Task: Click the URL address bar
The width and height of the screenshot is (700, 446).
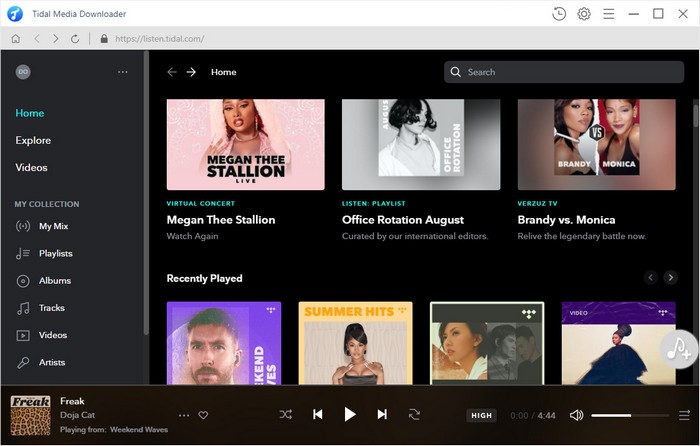Action: [x=159, y=39]
